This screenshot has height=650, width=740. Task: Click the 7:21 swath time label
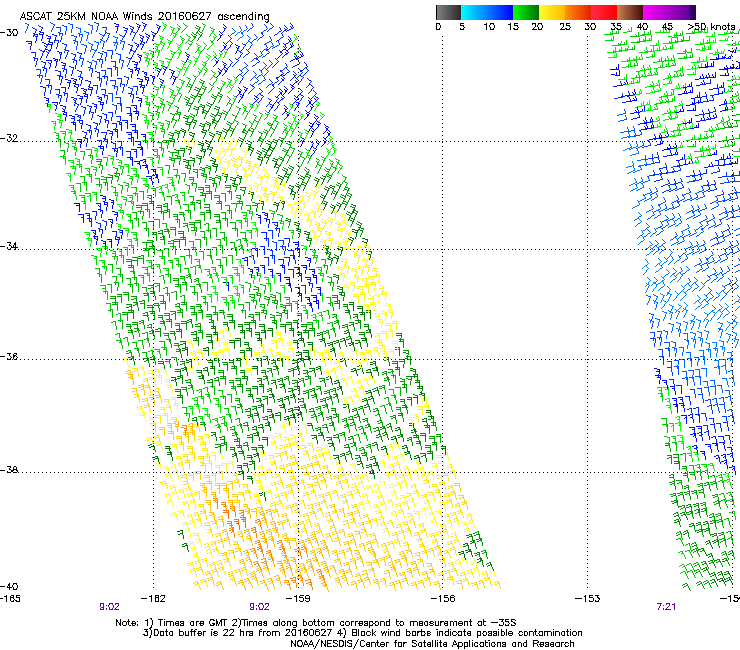coord(666,607)
